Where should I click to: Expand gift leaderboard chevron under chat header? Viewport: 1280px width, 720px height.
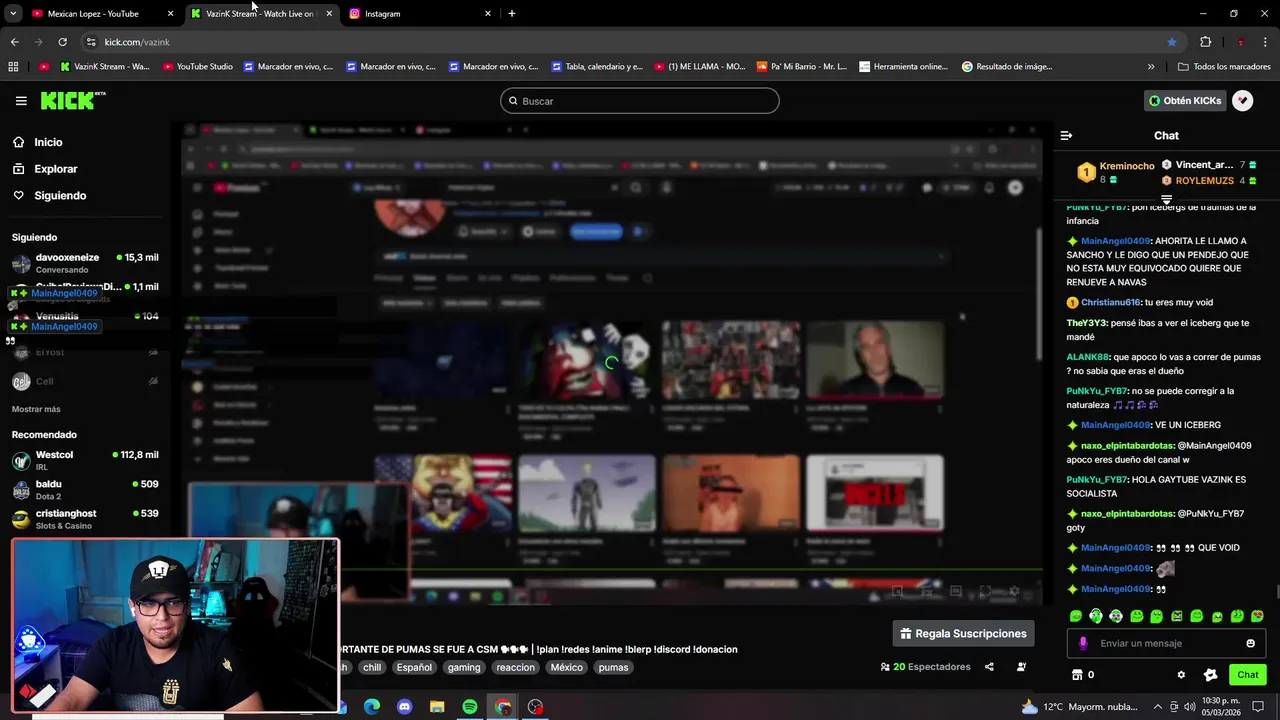[1166, 200]
